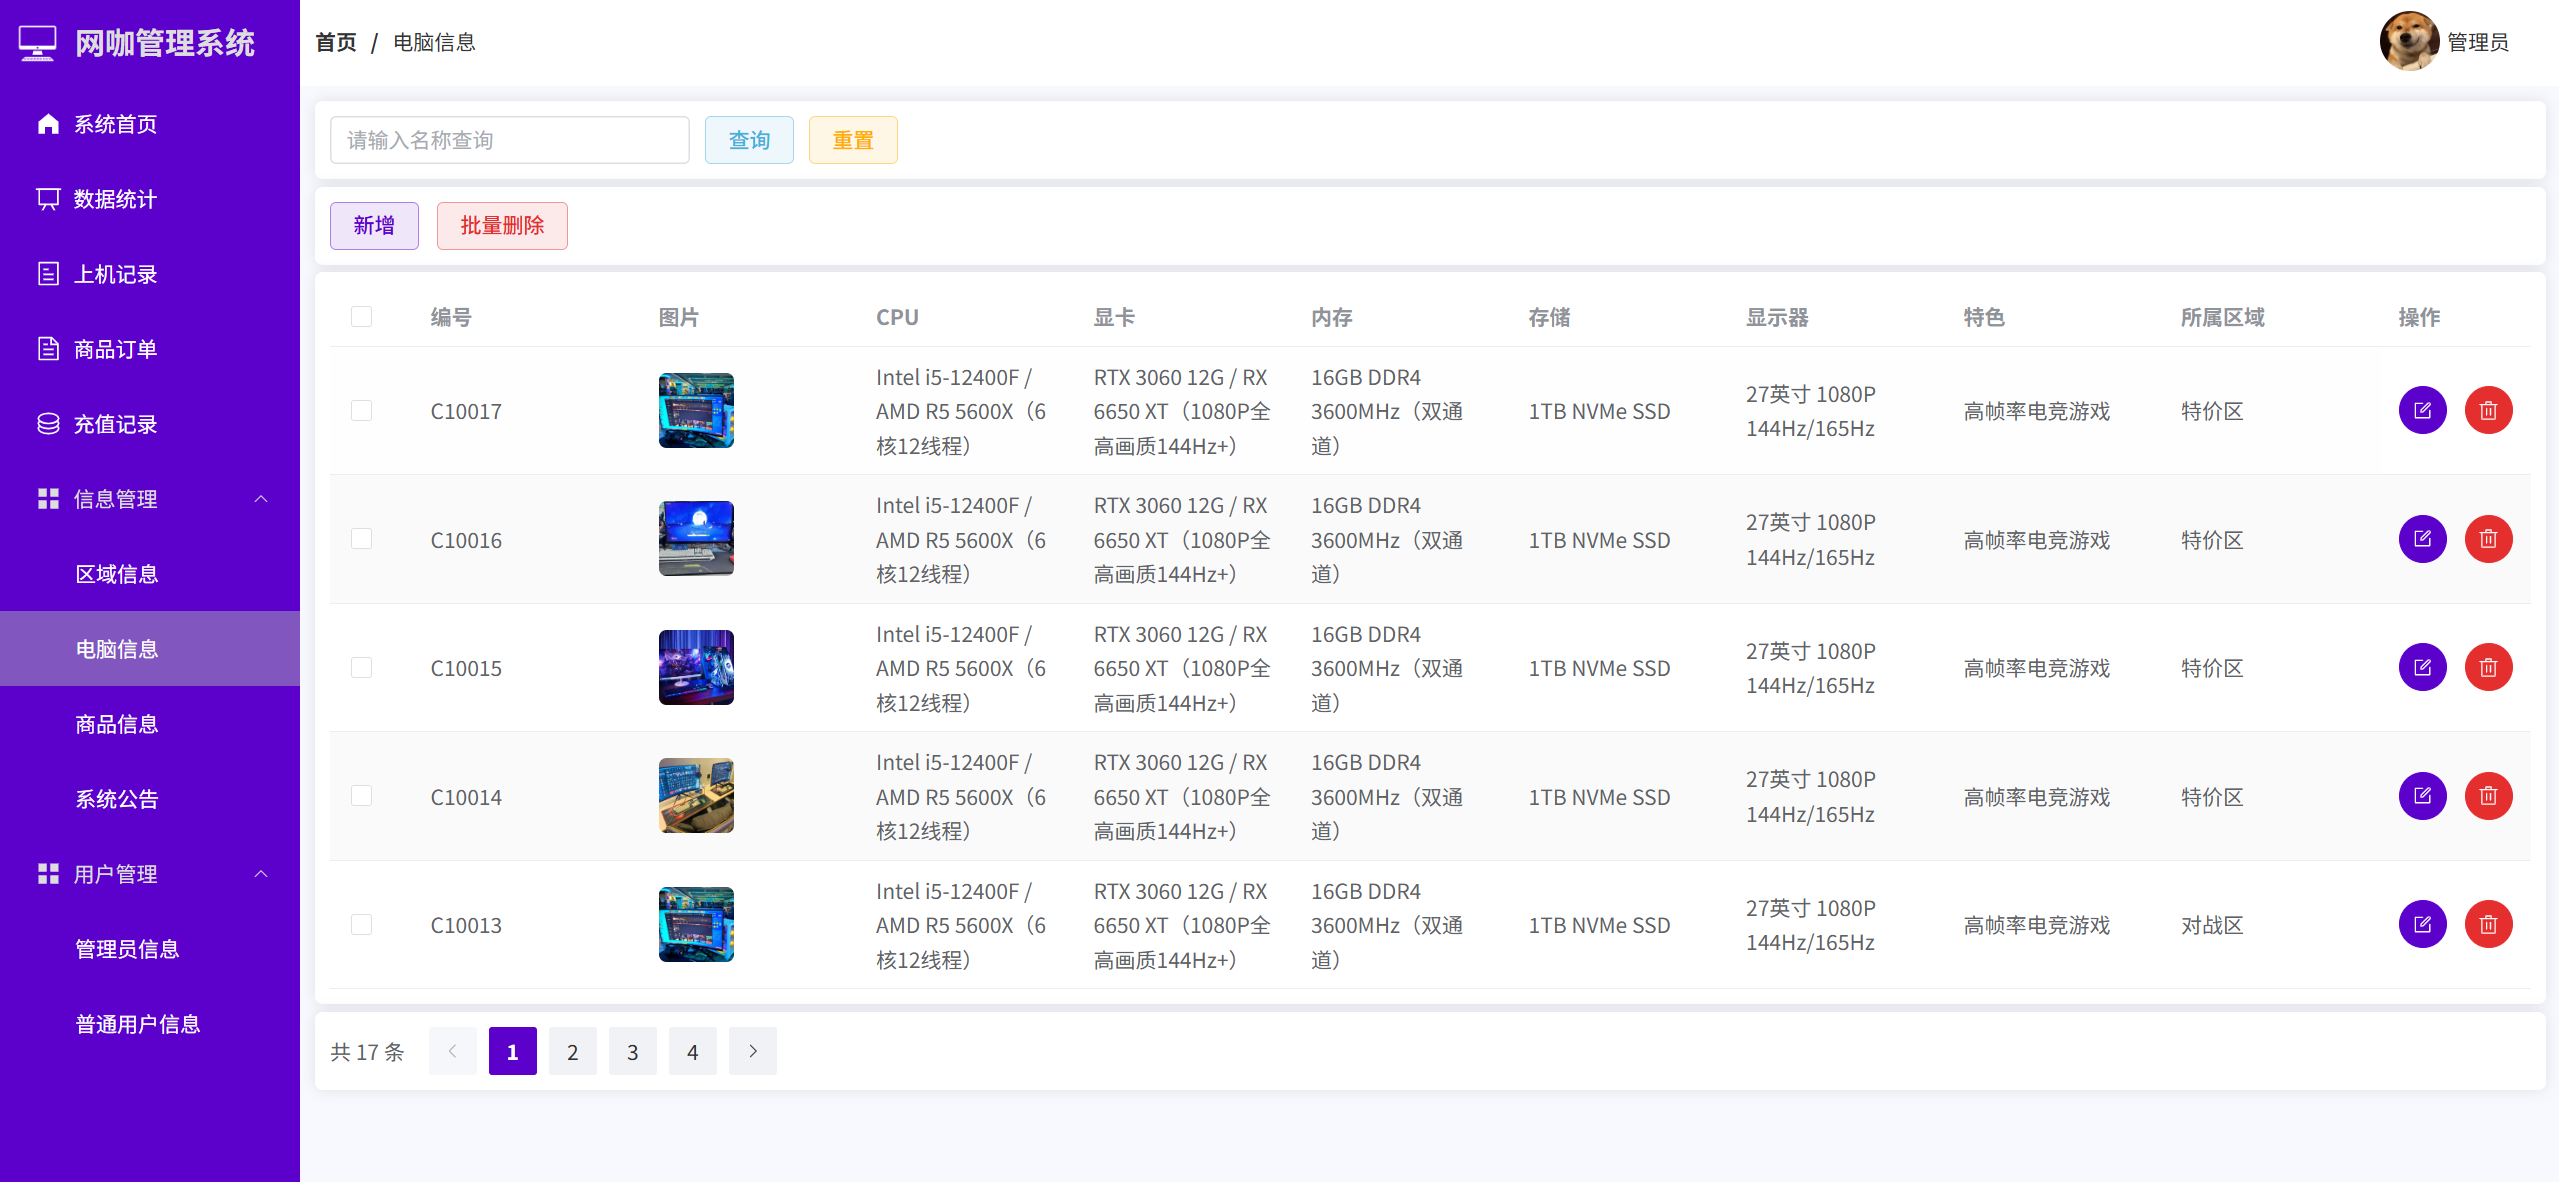Collapse the 用户管理 menu group
The width and height of the screenshot is (2559, 1182).
[x=261, y=874]
